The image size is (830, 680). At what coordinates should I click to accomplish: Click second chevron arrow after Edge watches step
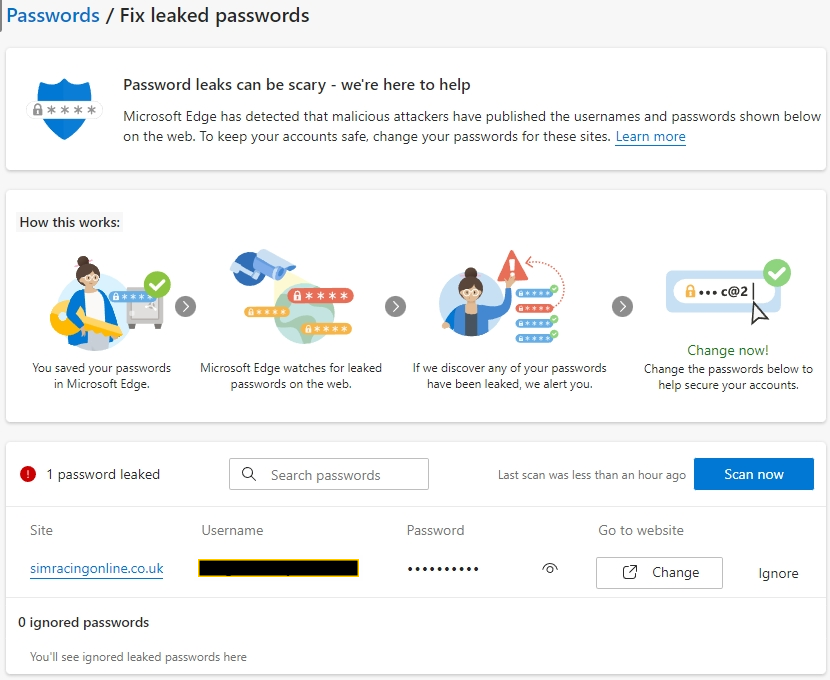395,306
